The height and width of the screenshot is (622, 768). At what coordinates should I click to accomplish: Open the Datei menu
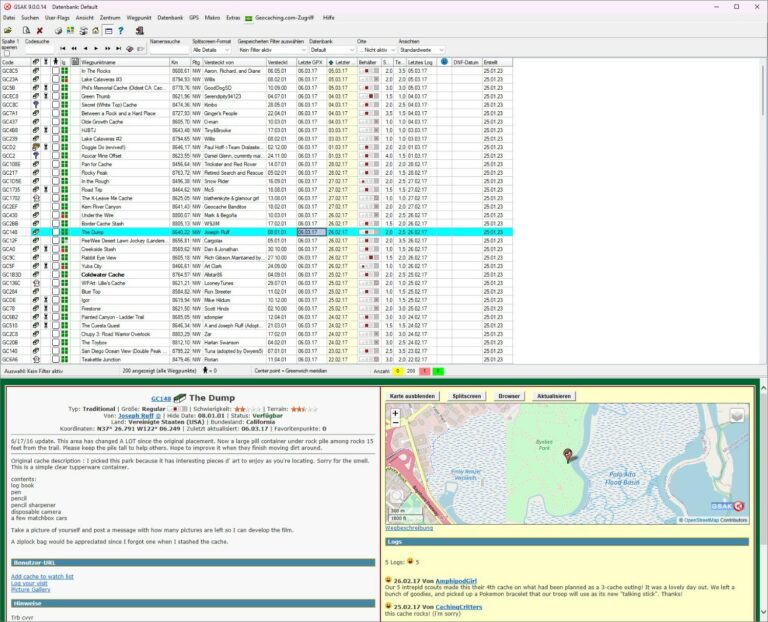click(9, 18)
